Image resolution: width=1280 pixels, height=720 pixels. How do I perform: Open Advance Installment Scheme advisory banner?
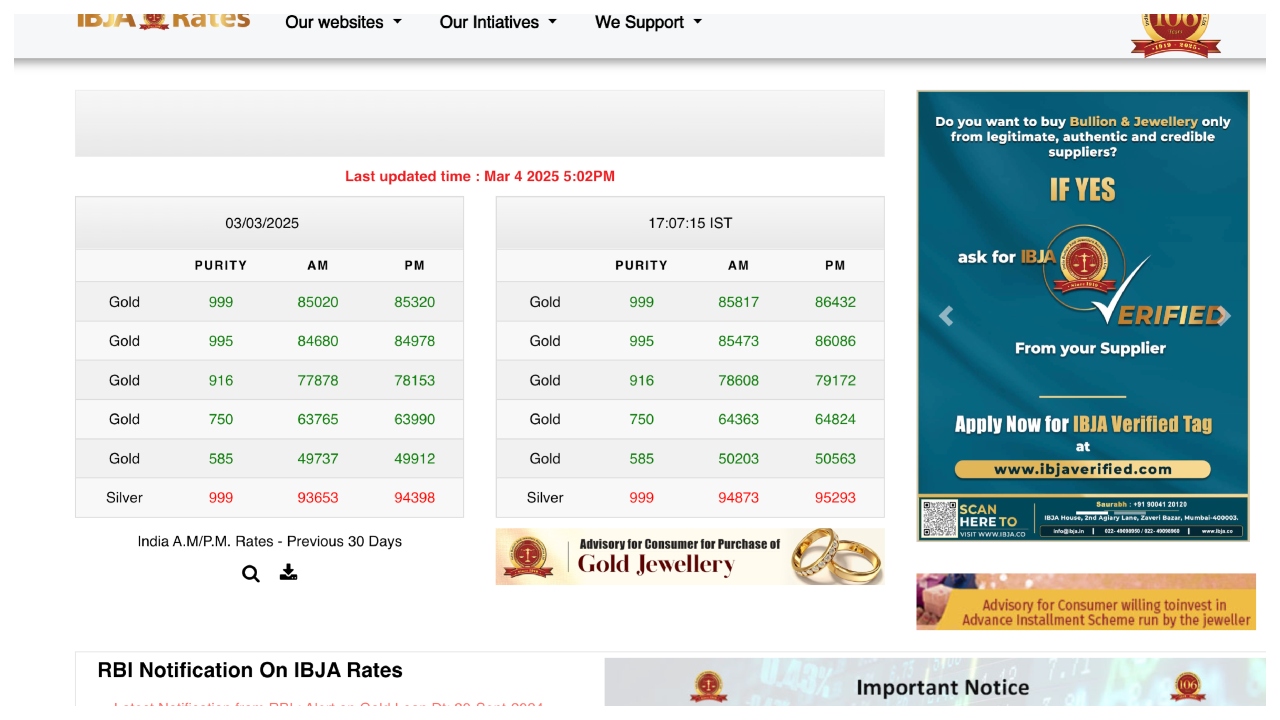coord(1086,602)
